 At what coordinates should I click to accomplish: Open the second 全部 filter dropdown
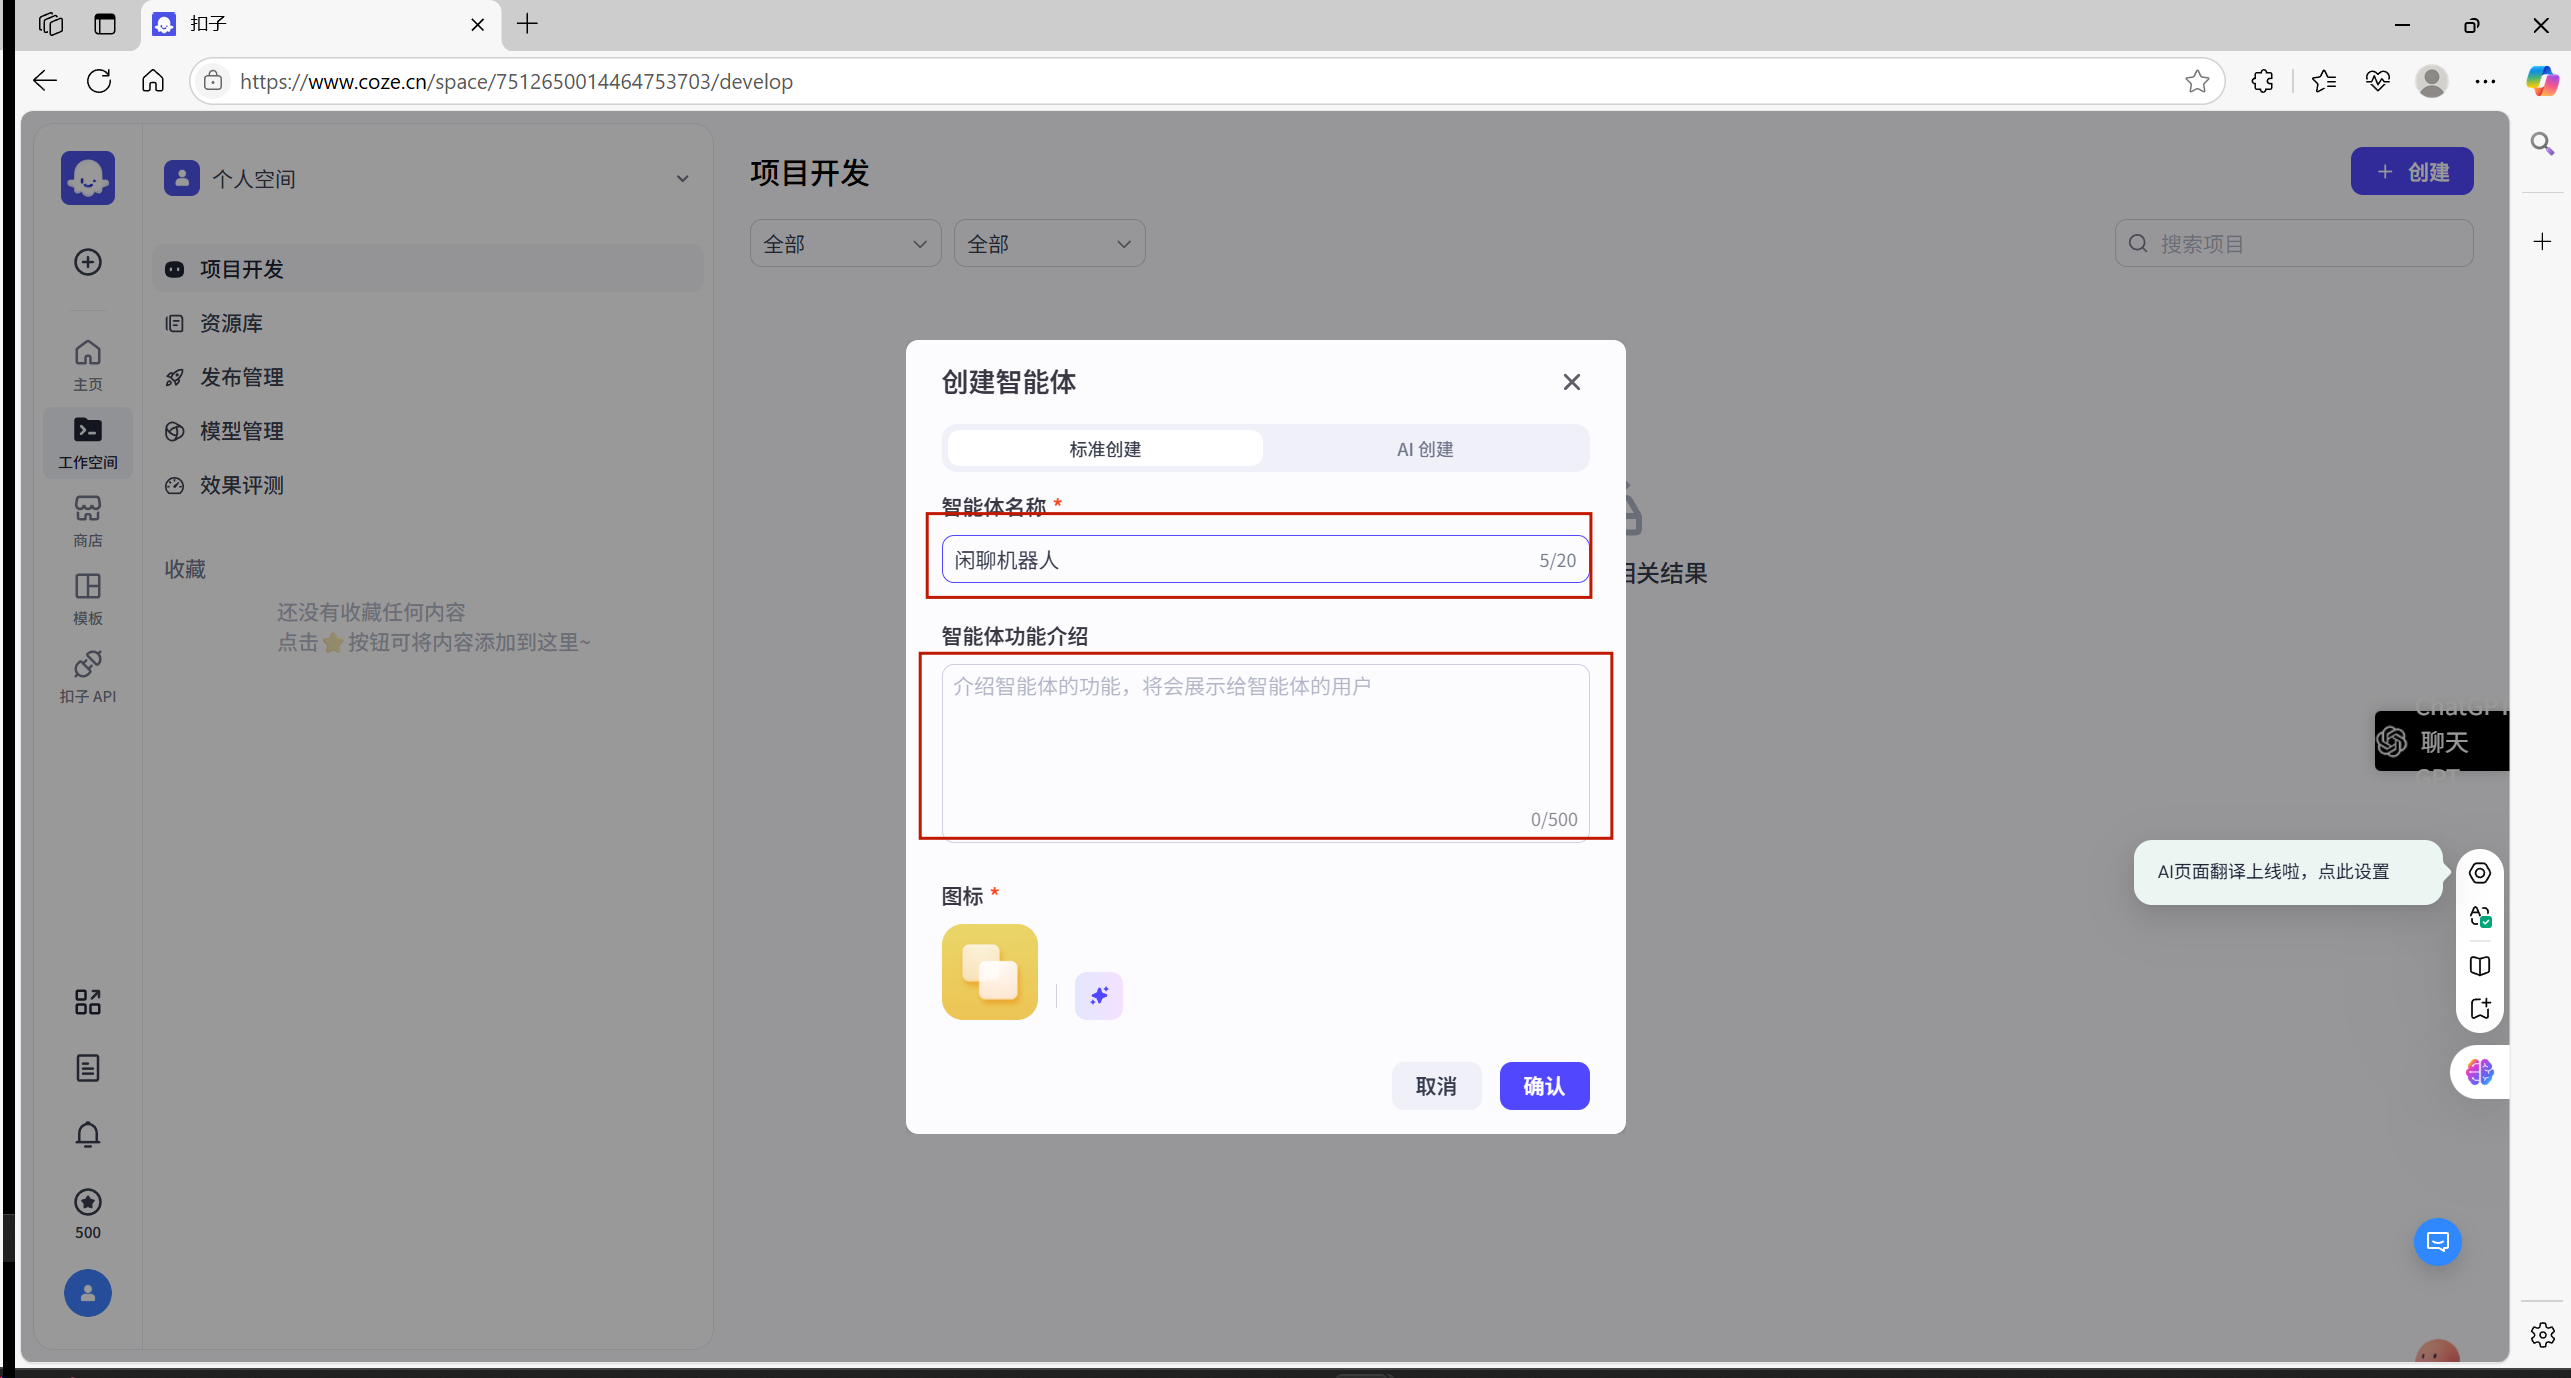tap(1049, 244)
